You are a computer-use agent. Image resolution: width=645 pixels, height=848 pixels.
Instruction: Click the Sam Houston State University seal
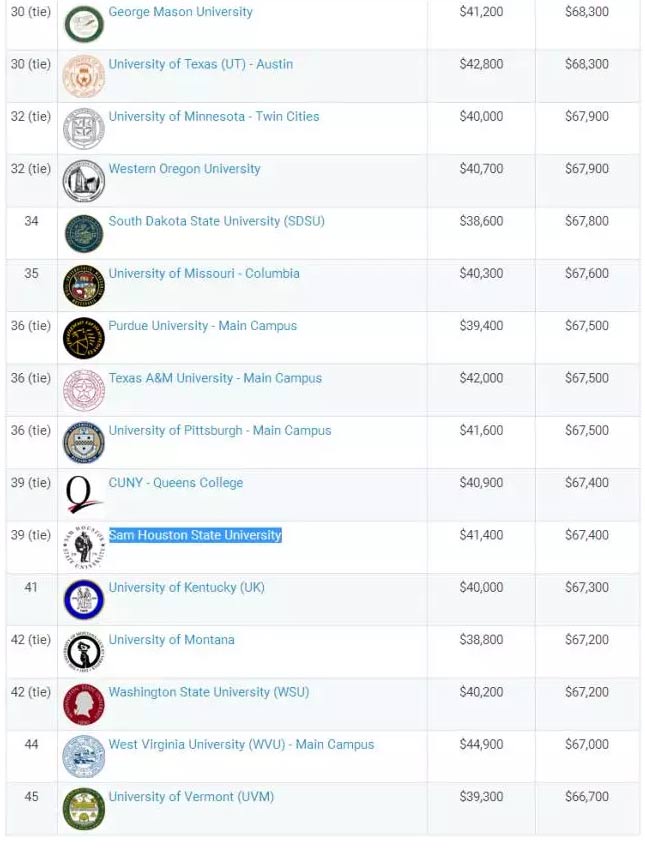click(x=84, y=547)
